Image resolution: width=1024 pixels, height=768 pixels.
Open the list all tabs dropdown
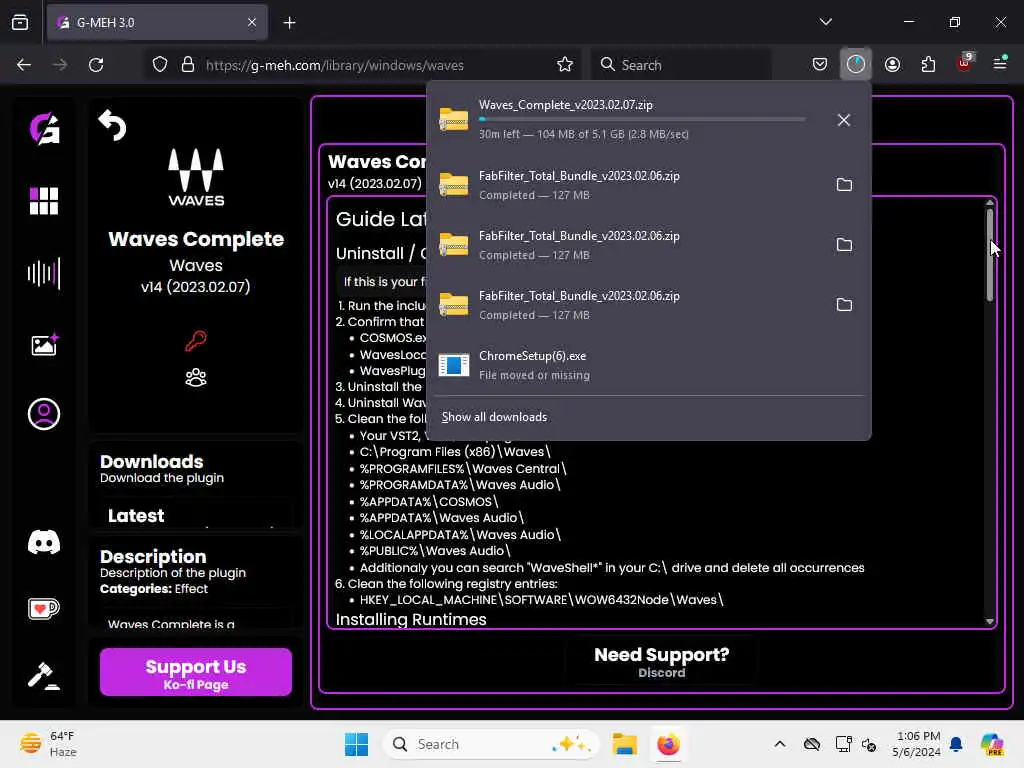(x=825, y=22)
